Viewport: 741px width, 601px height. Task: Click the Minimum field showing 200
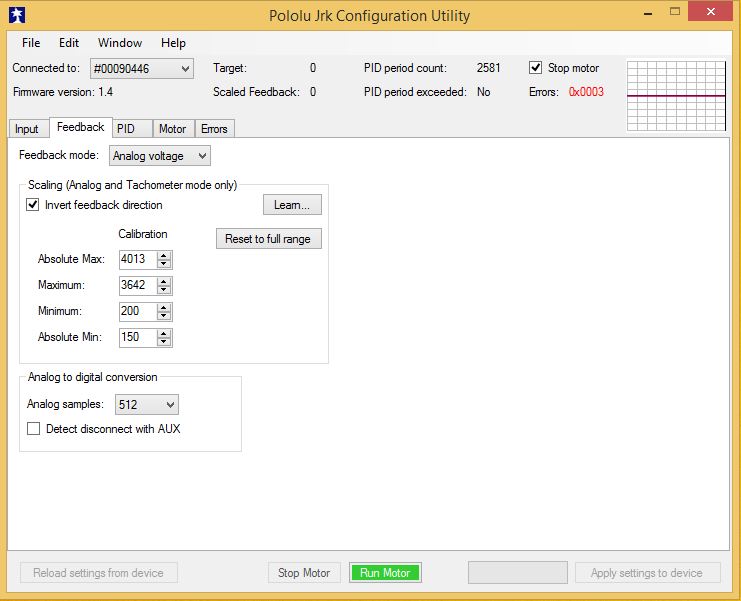(x=138, y=311)
